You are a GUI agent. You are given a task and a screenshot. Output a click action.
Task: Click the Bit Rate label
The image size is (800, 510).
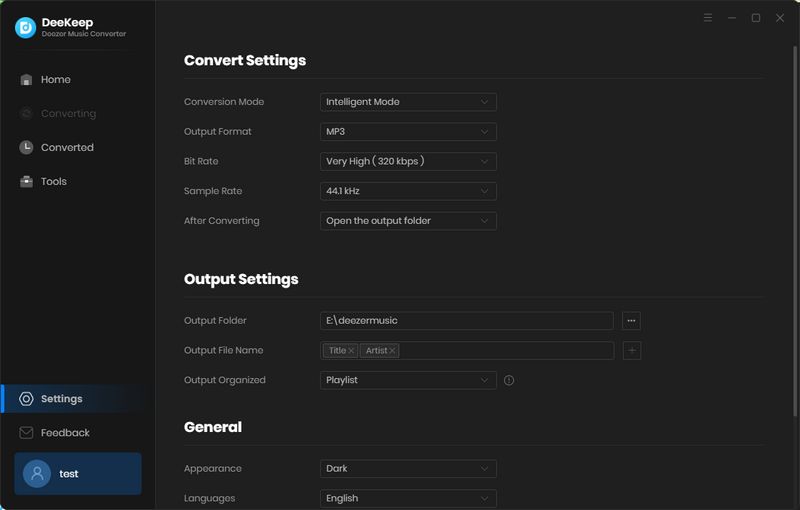201,161
